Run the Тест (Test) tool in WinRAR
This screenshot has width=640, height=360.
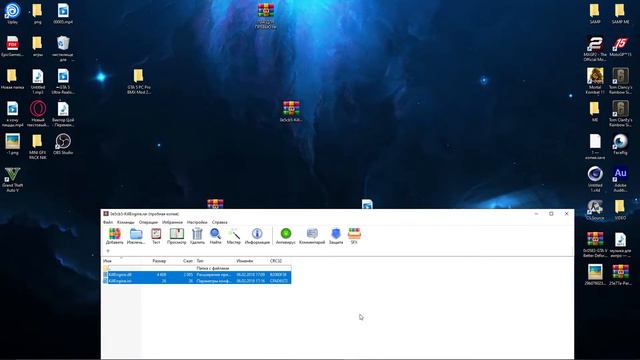point(156,236)
